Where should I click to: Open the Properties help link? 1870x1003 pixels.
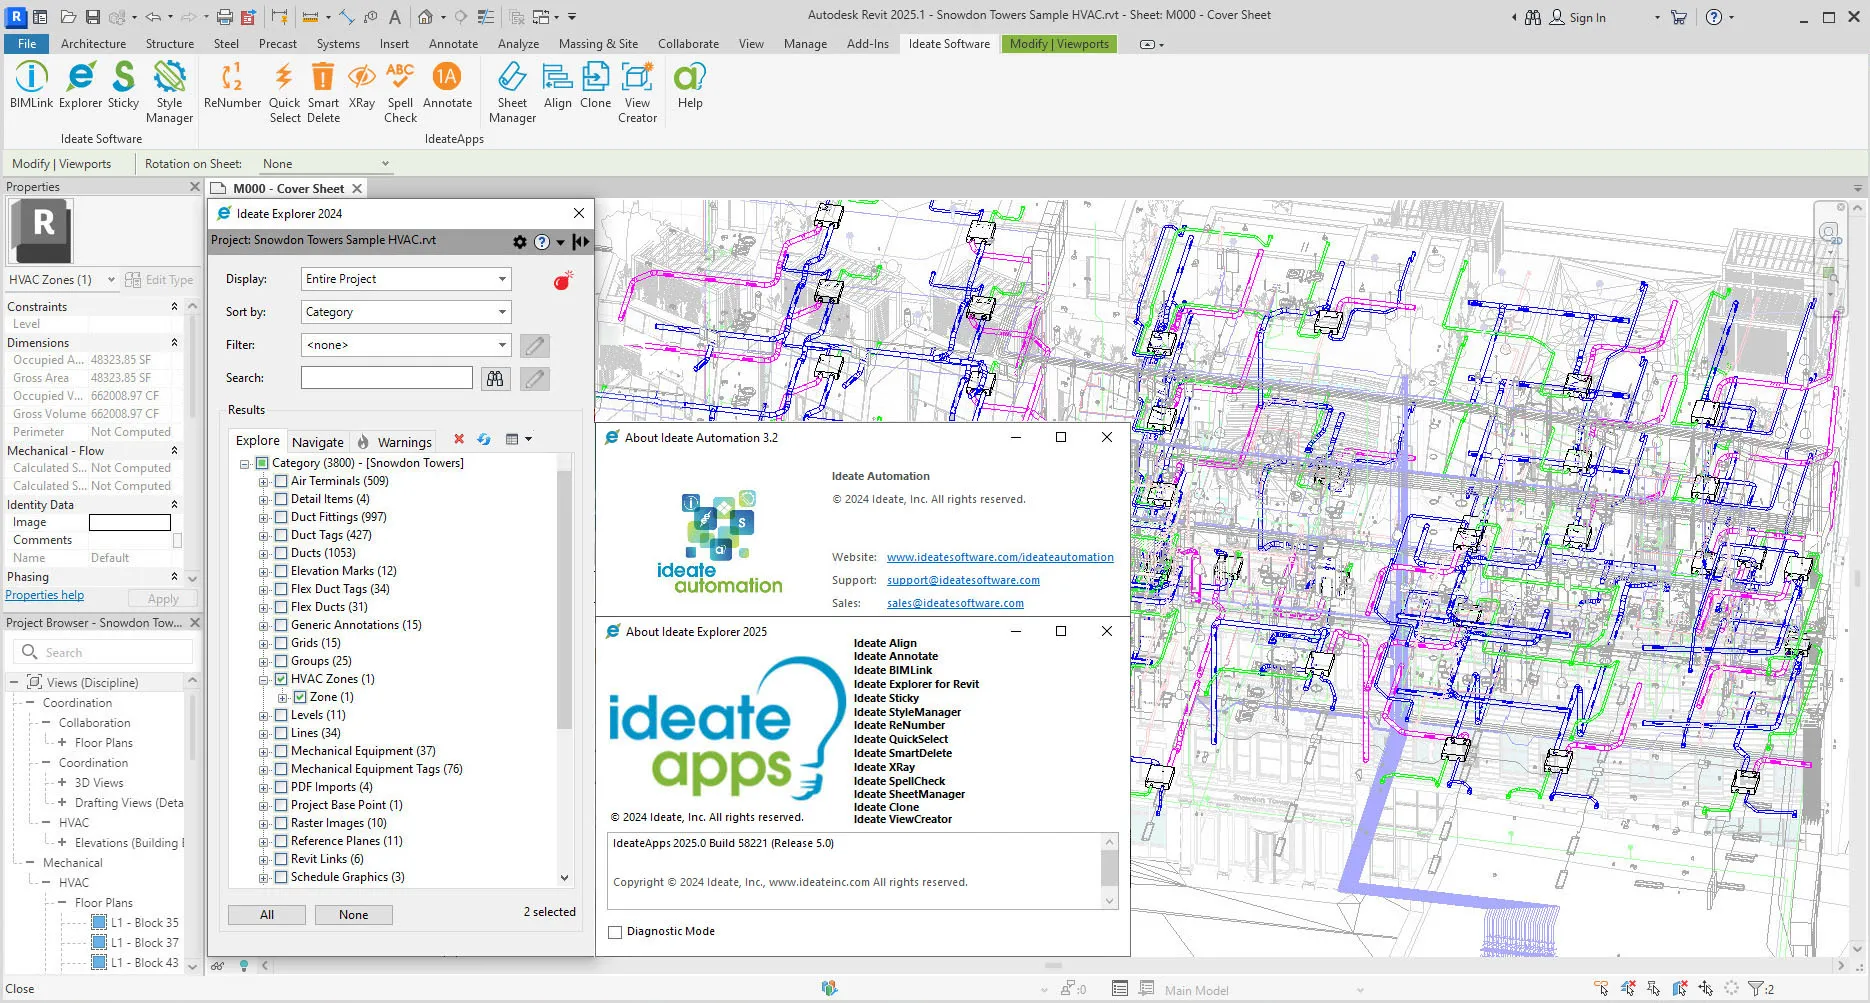pos(45,596)
